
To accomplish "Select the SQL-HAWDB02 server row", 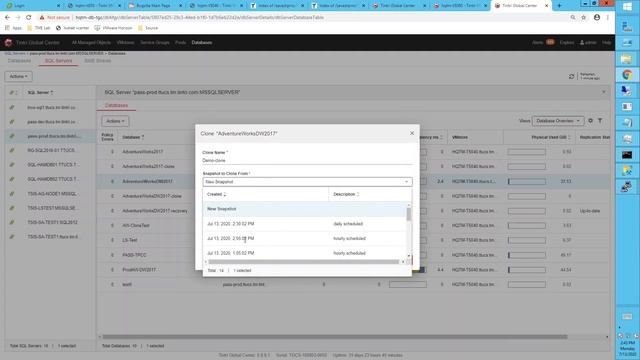I will 50,179.
